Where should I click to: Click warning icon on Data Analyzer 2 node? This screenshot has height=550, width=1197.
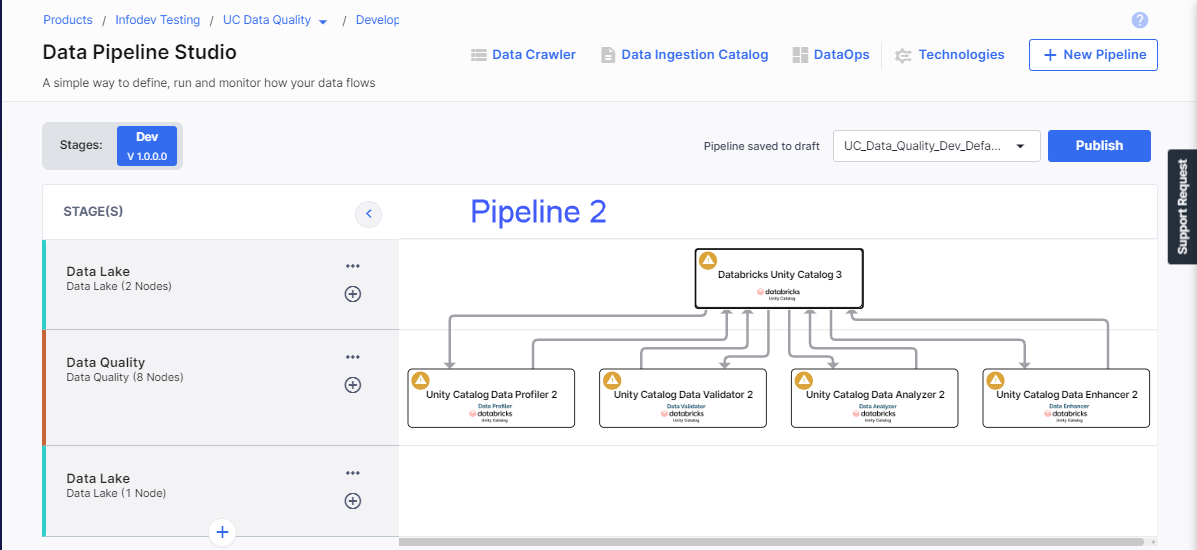(x=803, y=380)
